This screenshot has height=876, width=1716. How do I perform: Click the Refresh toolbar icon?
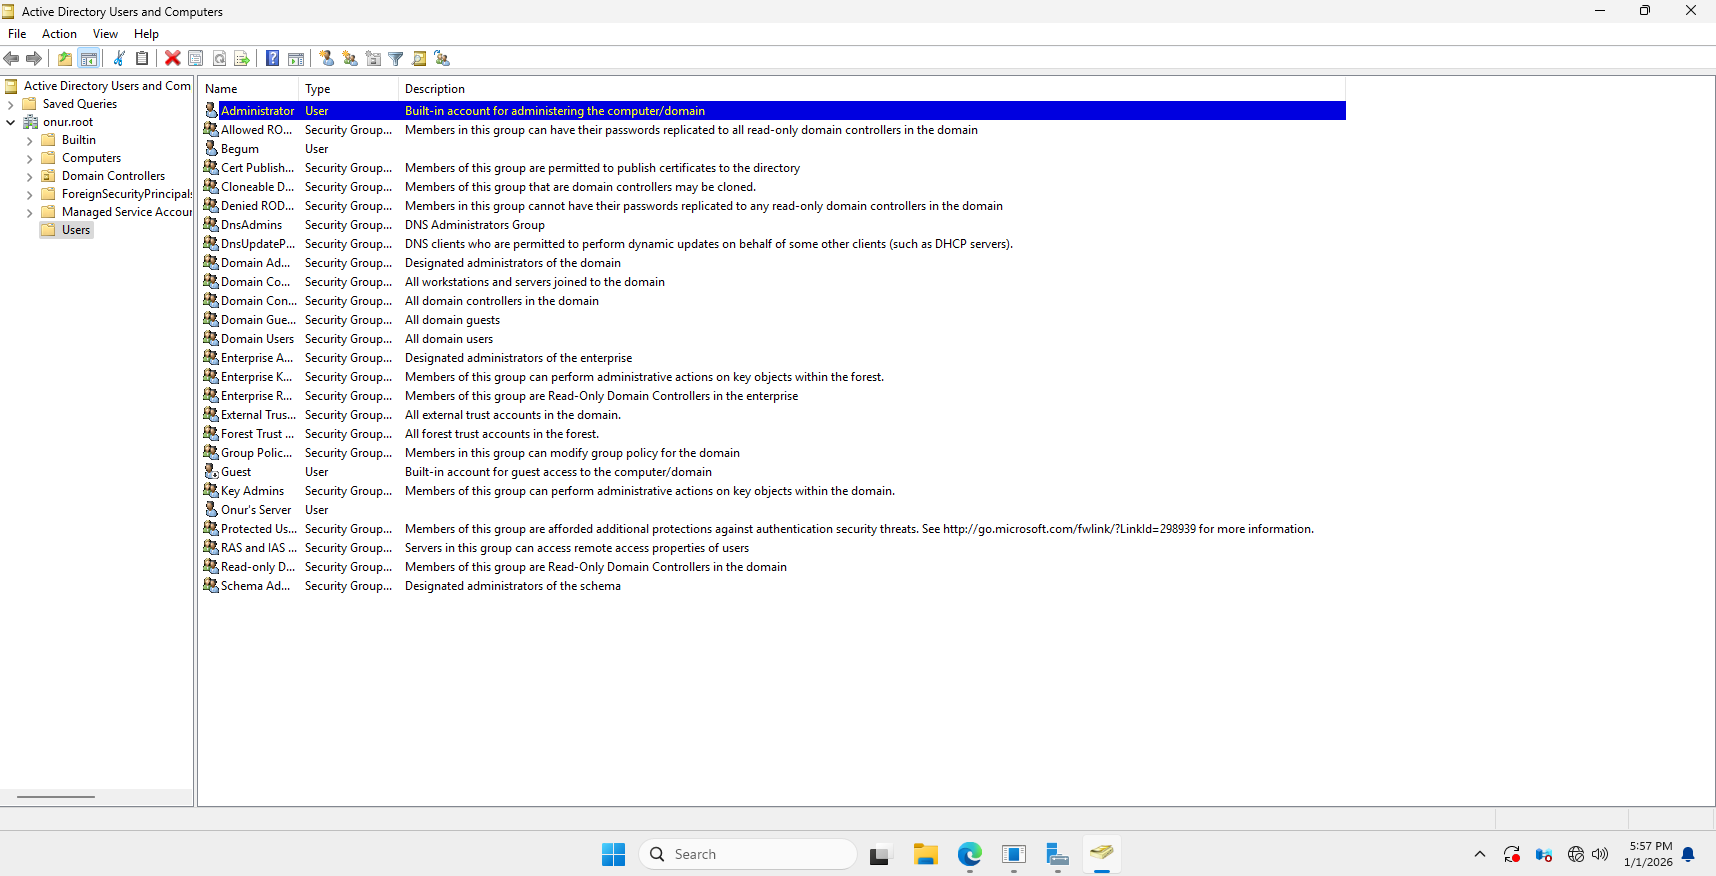(219, 59)
